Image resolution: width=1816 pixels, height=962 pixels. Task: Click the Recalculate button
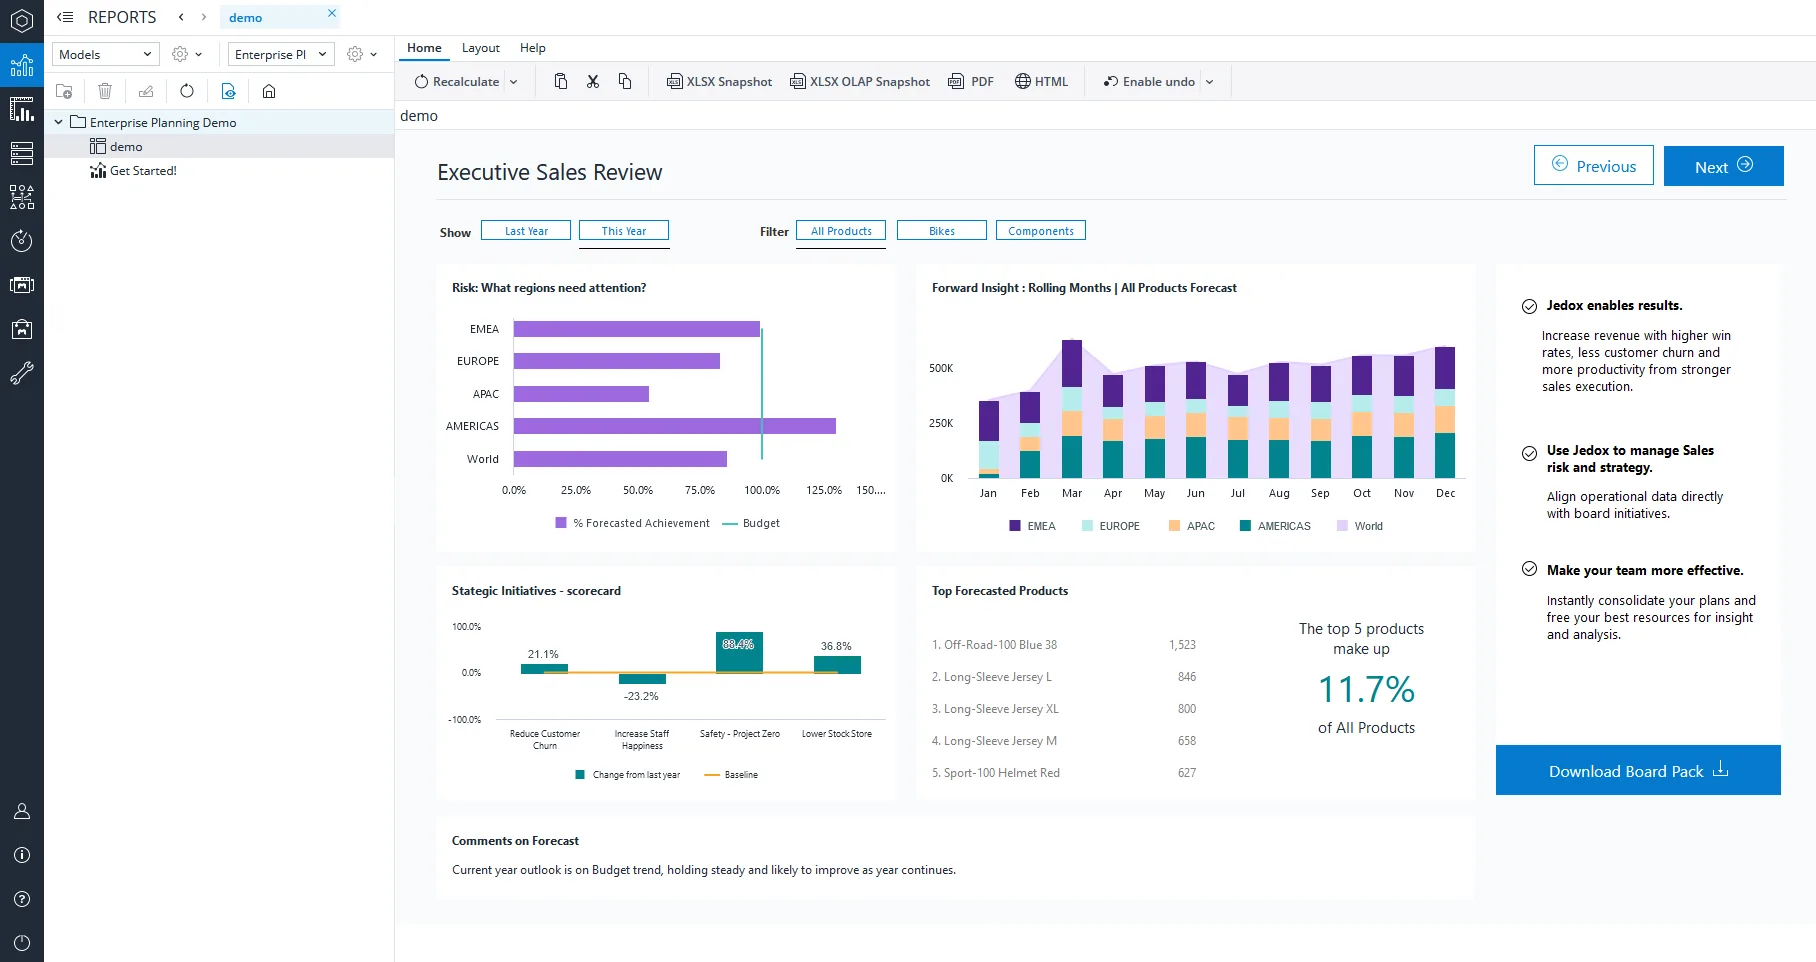pyautogui.click(x=457, y=81)
